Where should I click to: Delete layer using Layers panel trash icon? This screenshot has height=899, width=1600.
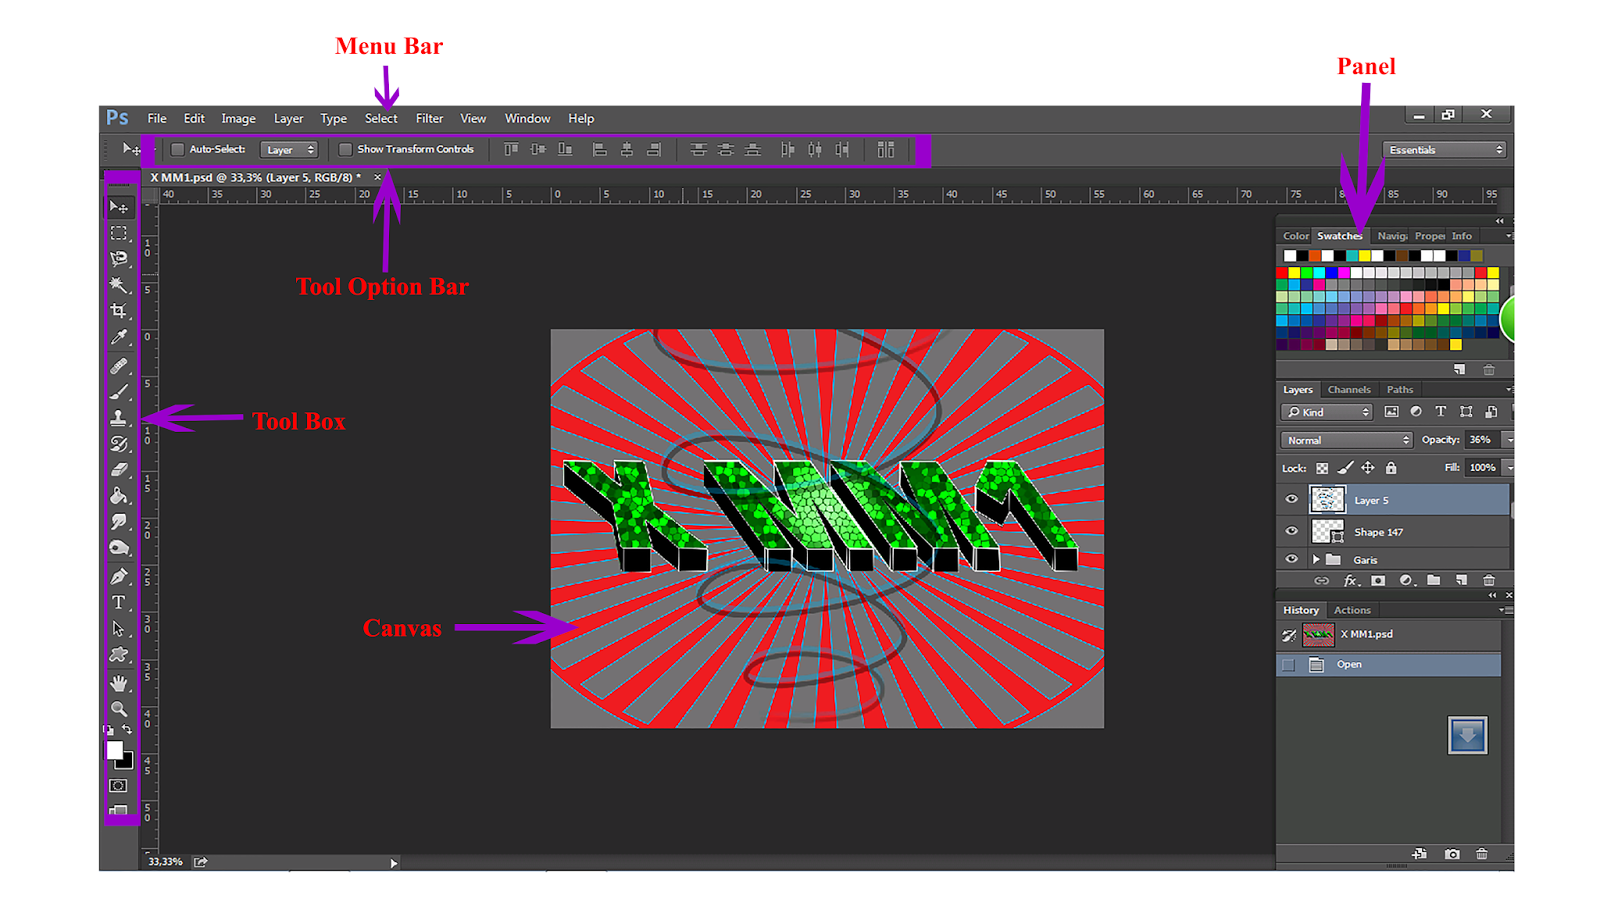point(1489,580)
